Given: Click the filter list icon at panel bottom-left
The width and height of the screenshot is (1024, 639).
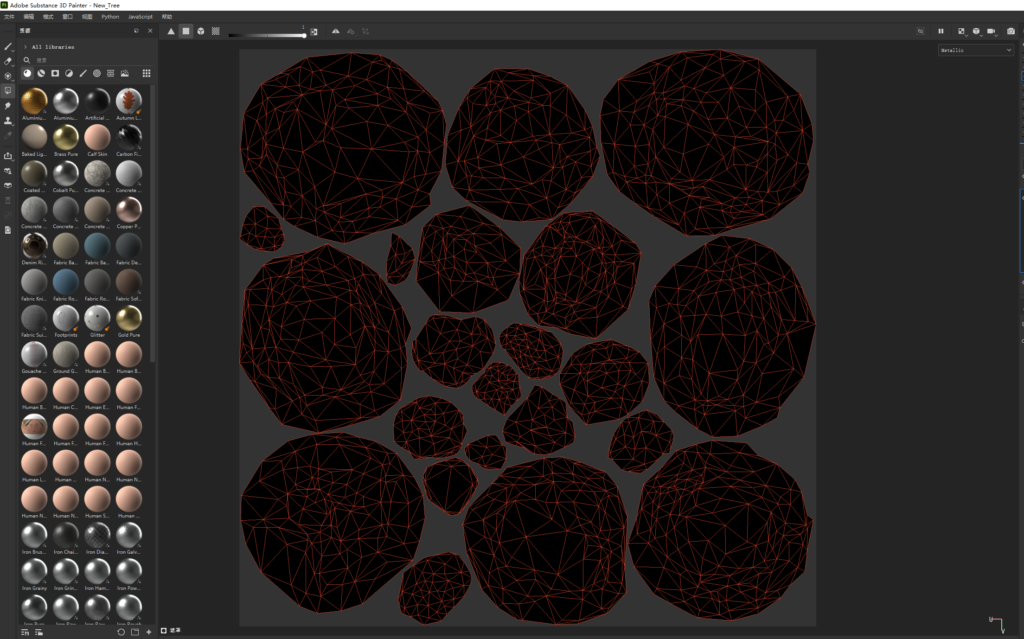Looking at the screenshot, I should point(25,632).
